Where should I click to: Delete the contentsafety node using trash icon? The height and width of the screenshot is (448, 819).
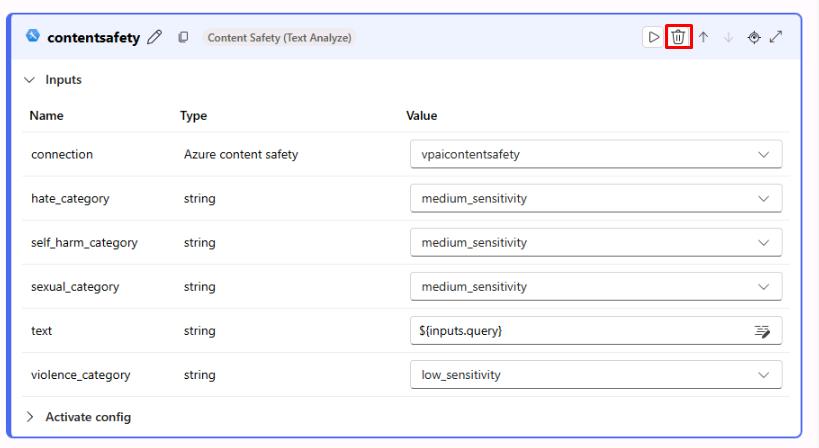click(x=678, y=37)
